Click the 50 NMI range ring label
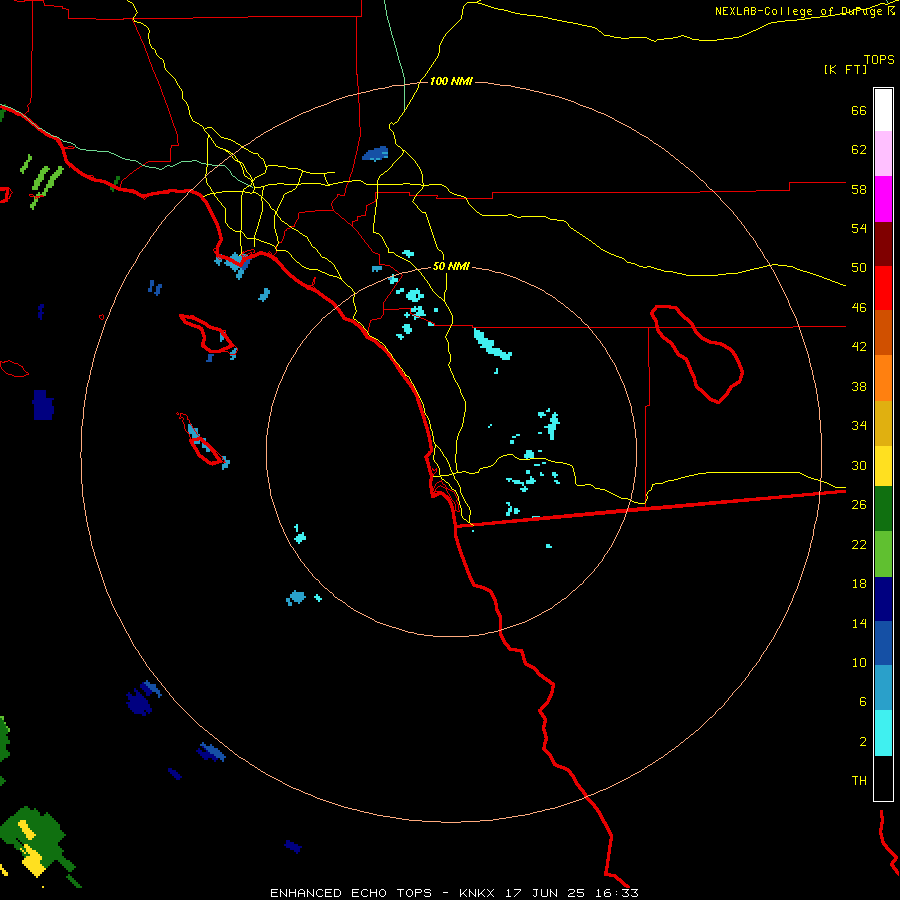The image size is (900, 900). pos(451,266)
